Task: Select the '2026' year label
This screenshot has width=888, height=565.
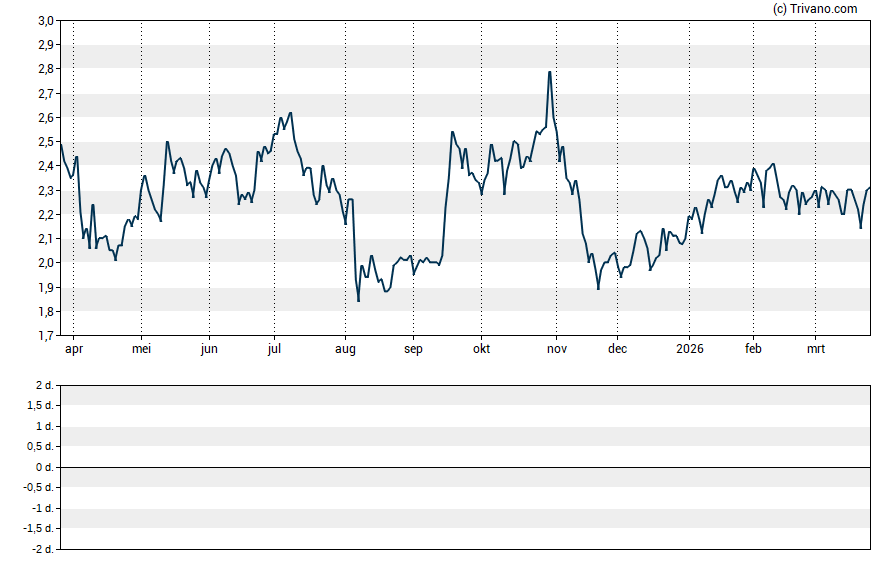Action: 689,349
